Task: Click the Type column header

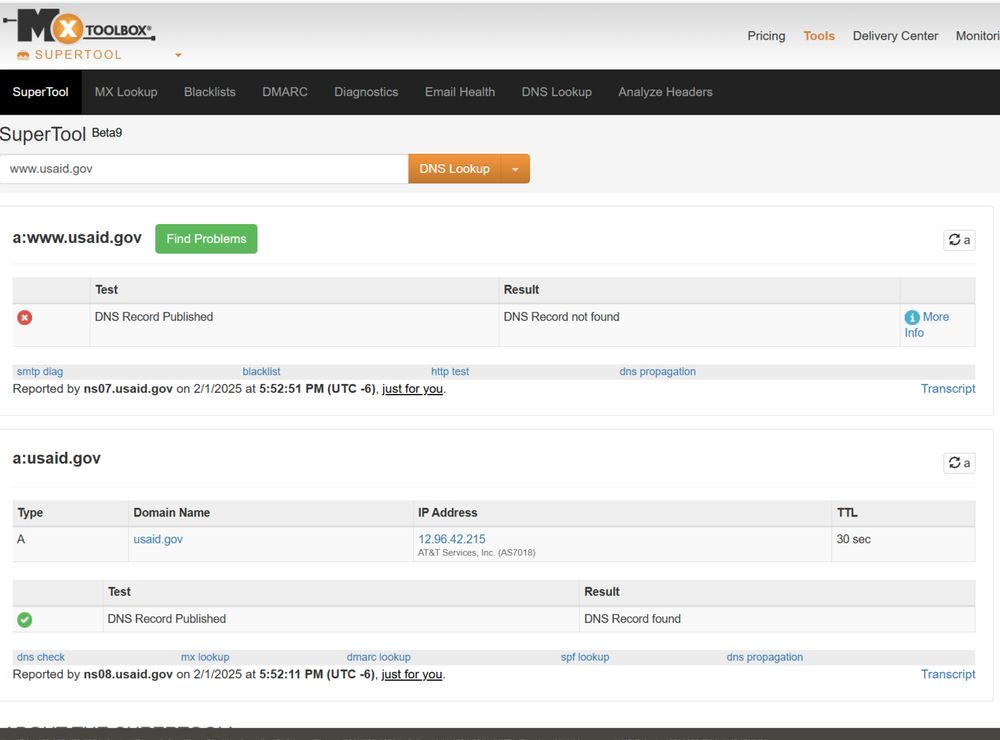Action: tap(31, 512)
